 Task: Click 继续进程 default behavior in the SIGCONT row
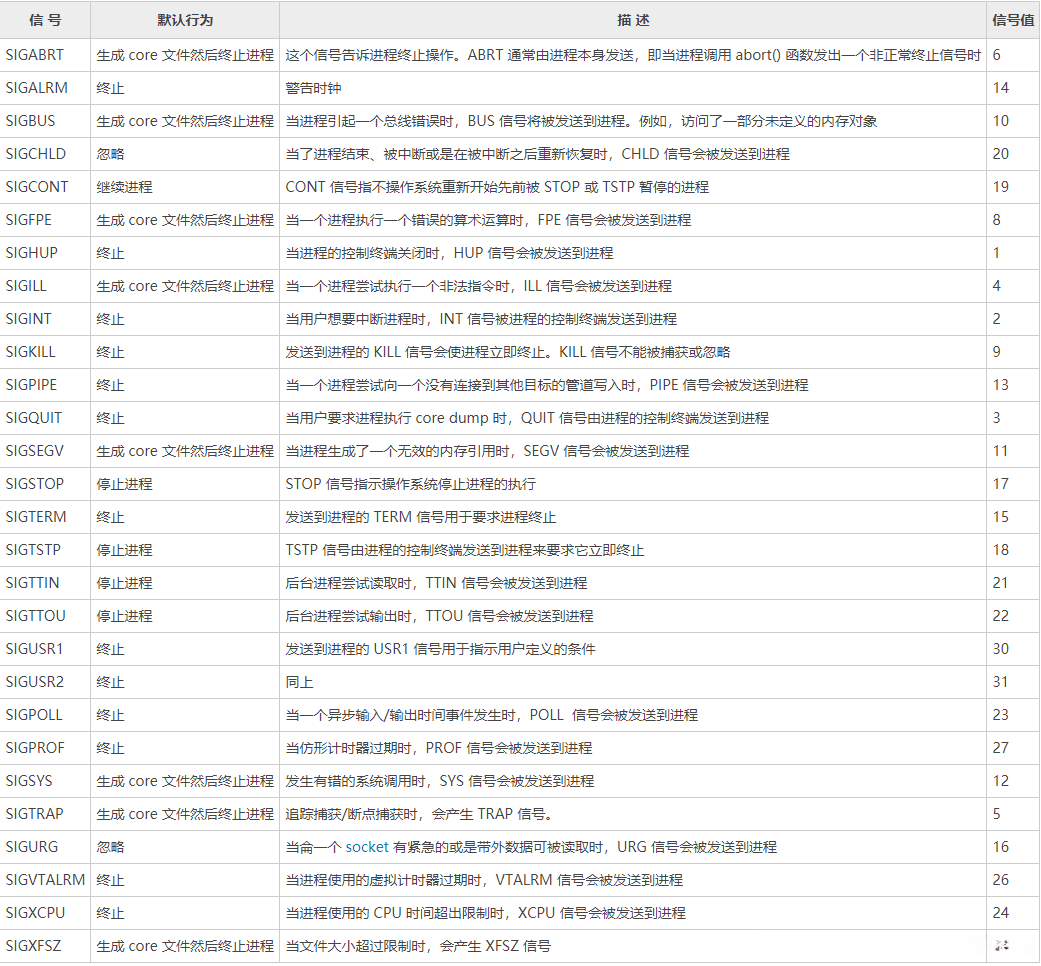pos(124,187)
